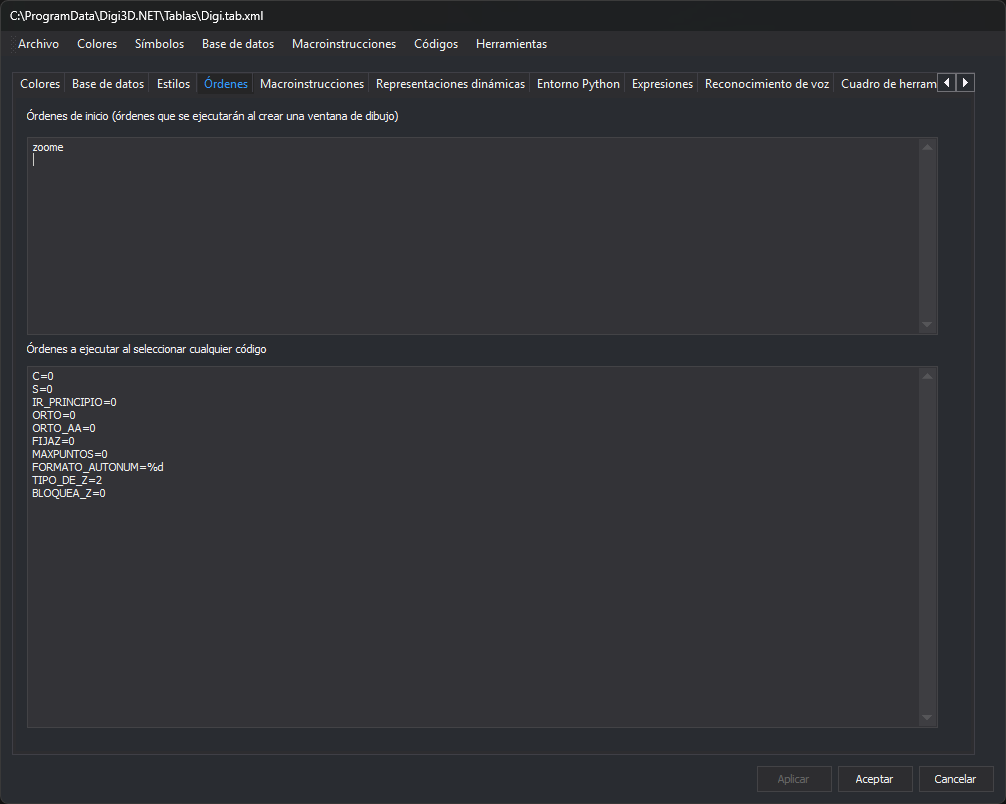Click the BLOQUEA_Z=0 line in code orders box
This screenshot has height=804, width=1006.
pyautogui.click(x=69, y=493)
